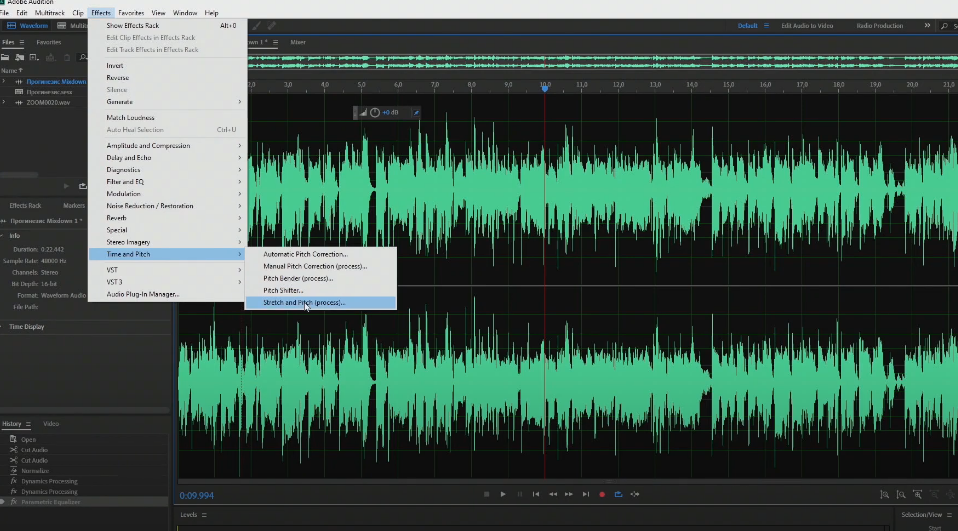Image resolution: width=958 pixels, height=531 pixels.
Task: Toggle Loop Playback in the transport
Action: (x=618, y=494)
